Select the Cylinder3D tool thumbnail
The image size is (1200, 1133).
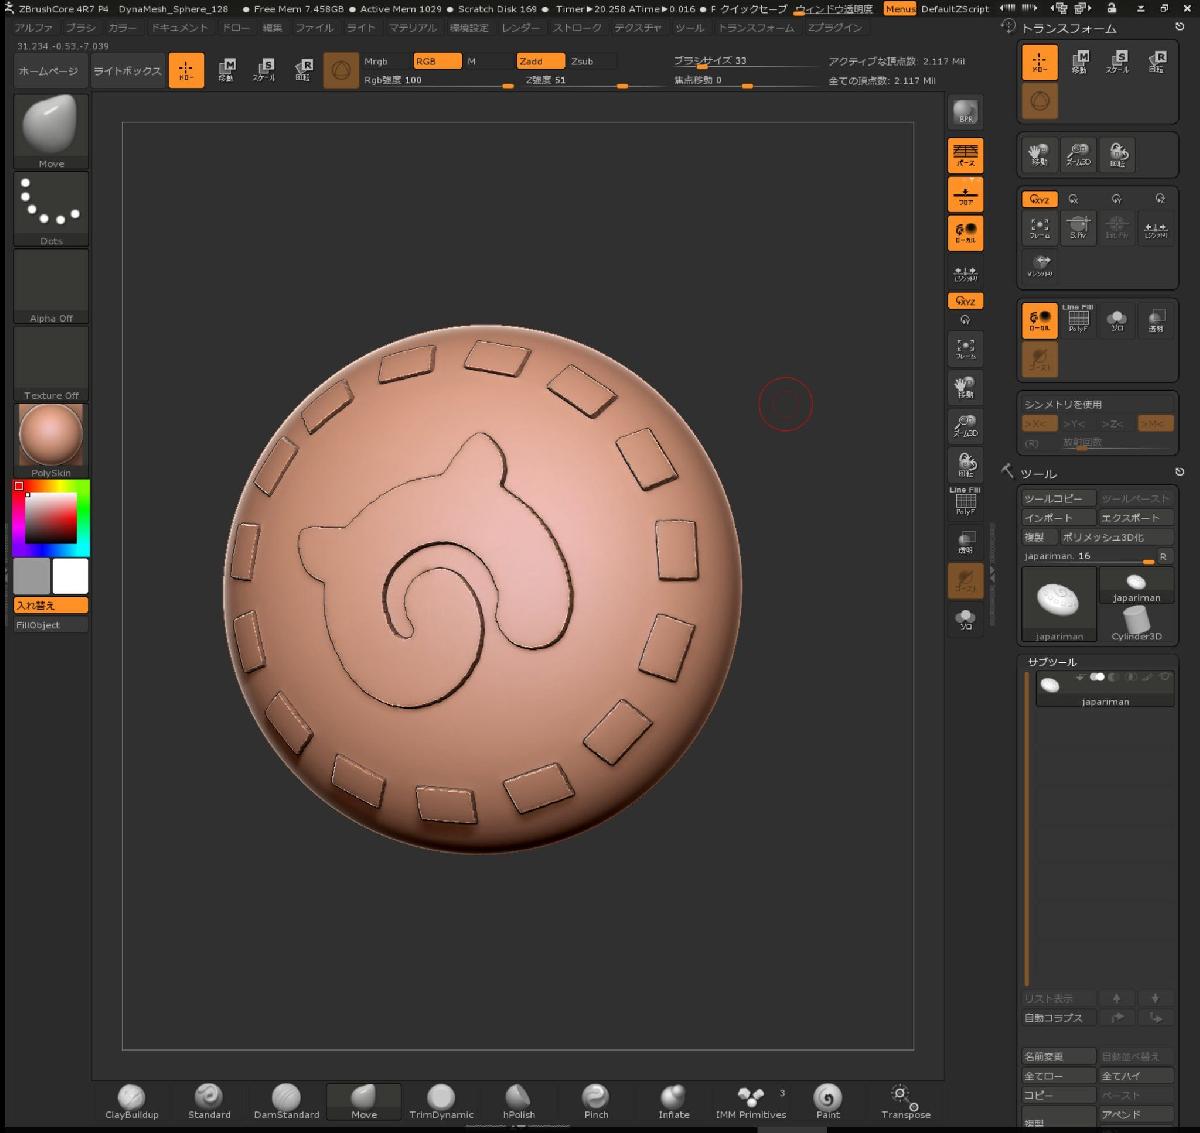(1136, 622)
